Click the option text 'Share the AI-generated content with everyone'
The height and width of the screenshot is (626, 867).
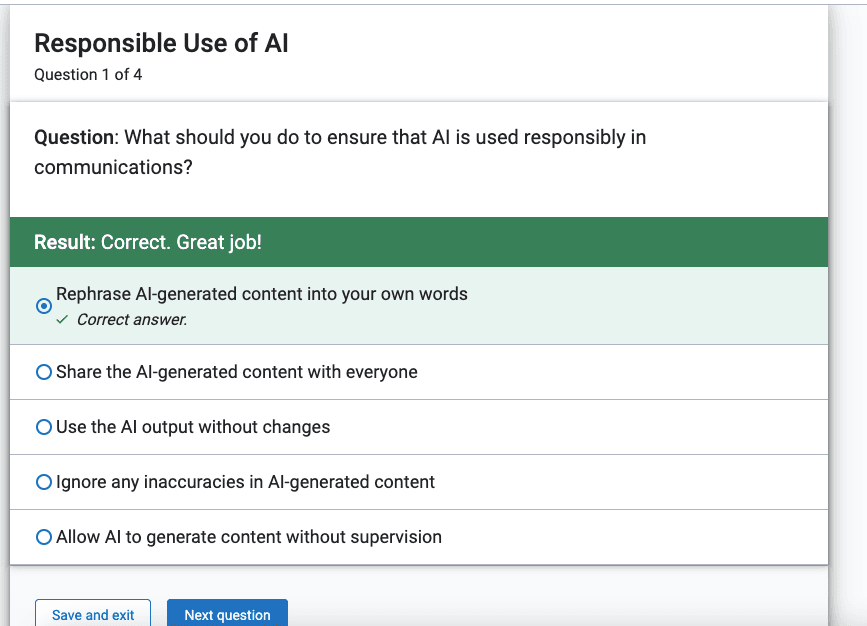[237, 372]
